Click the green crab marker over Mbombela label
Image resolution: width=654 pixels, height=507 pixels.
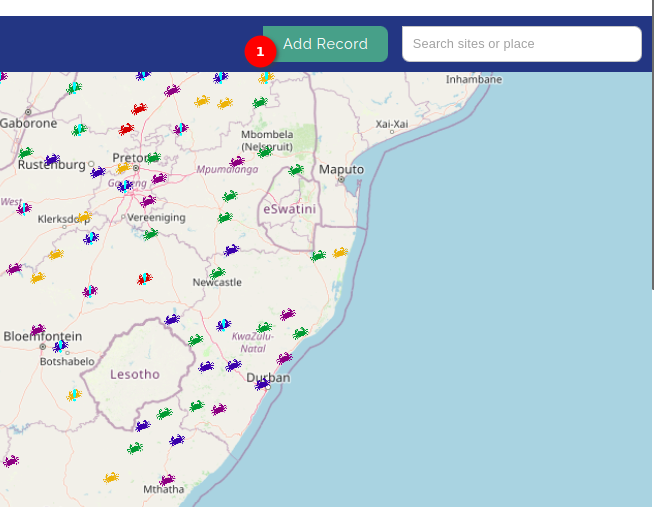tap(264, 153)
